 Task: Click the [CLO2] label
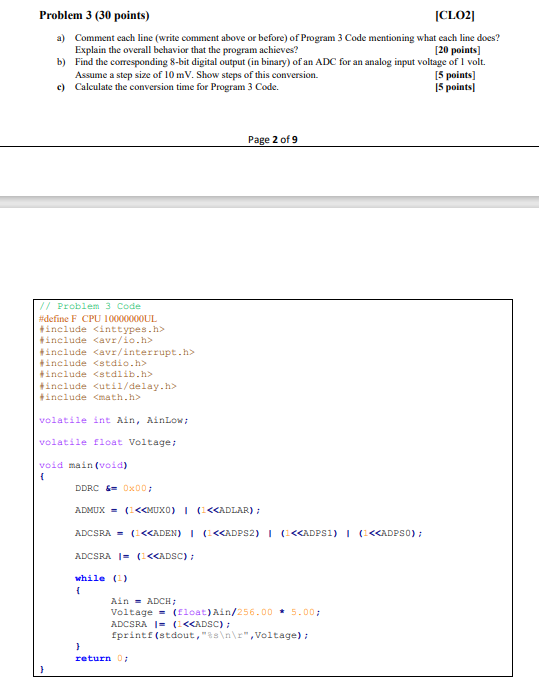pos(455,15)
